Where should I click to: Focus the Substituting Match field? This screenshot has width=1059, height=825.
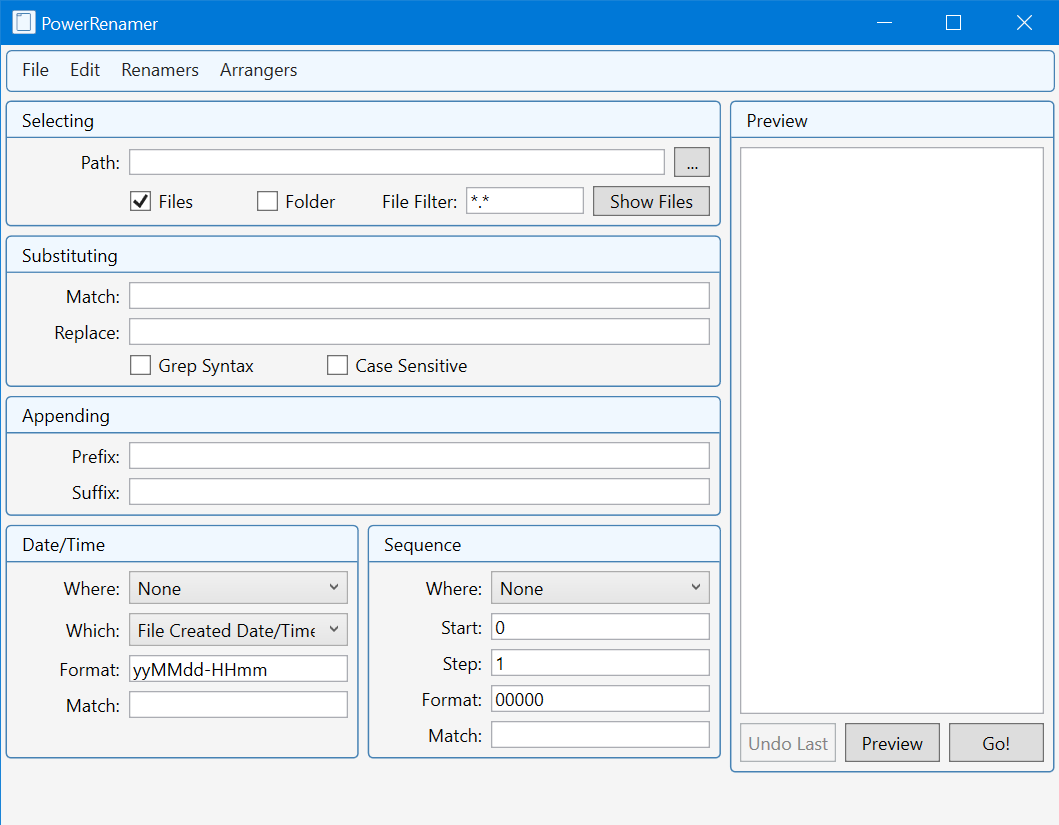point(419,296)
